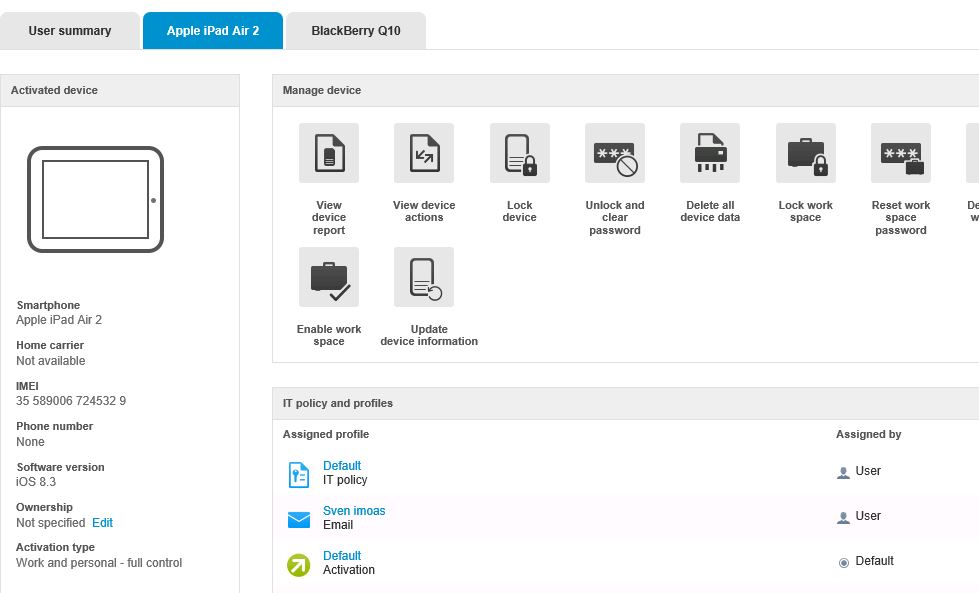Click the Sven imoas email envelope icon
Image resolution: width=979 pixels, height=593 pixels.
(x=298, y=519)
